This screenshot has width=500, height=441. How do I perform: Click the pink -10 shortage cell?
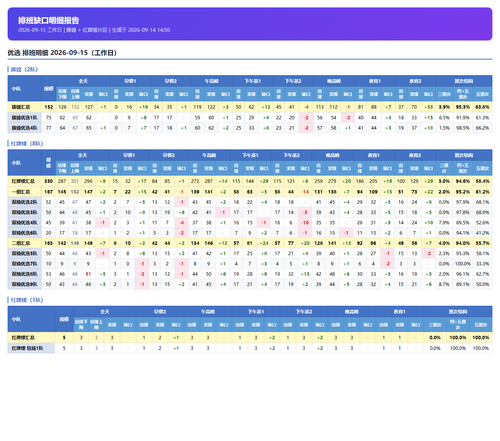(305, 223)
